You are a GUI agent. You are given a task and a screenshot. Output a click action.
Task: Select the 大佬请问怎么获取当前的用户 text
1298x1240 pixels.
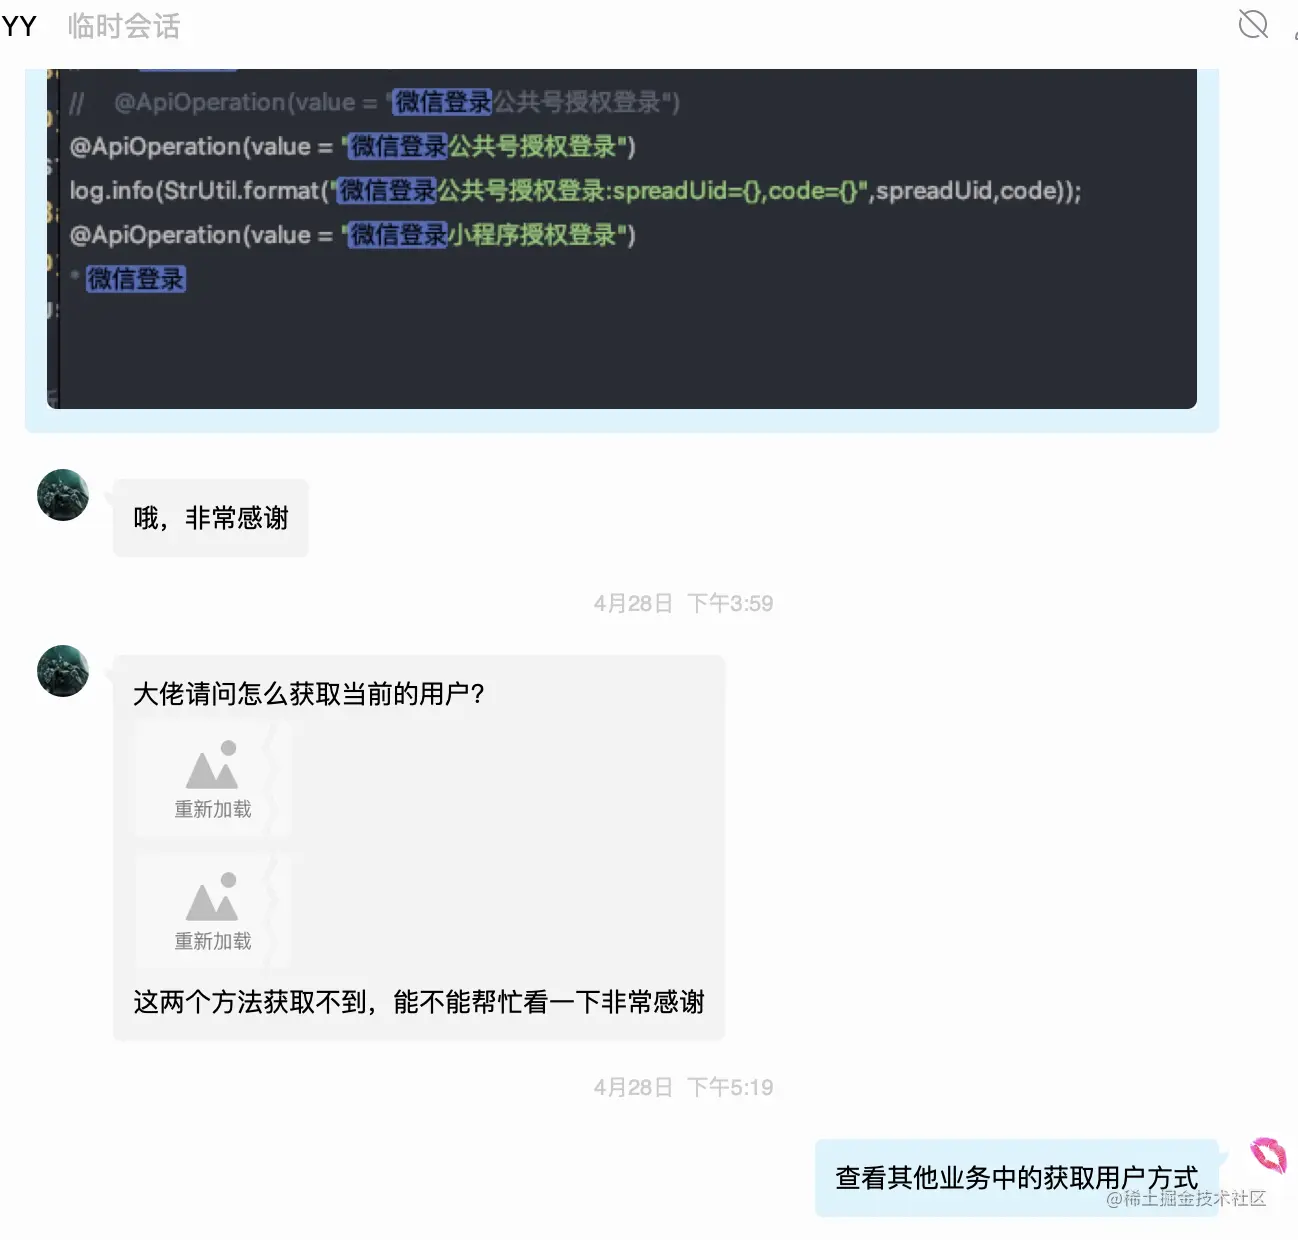(x=309, y=694)
